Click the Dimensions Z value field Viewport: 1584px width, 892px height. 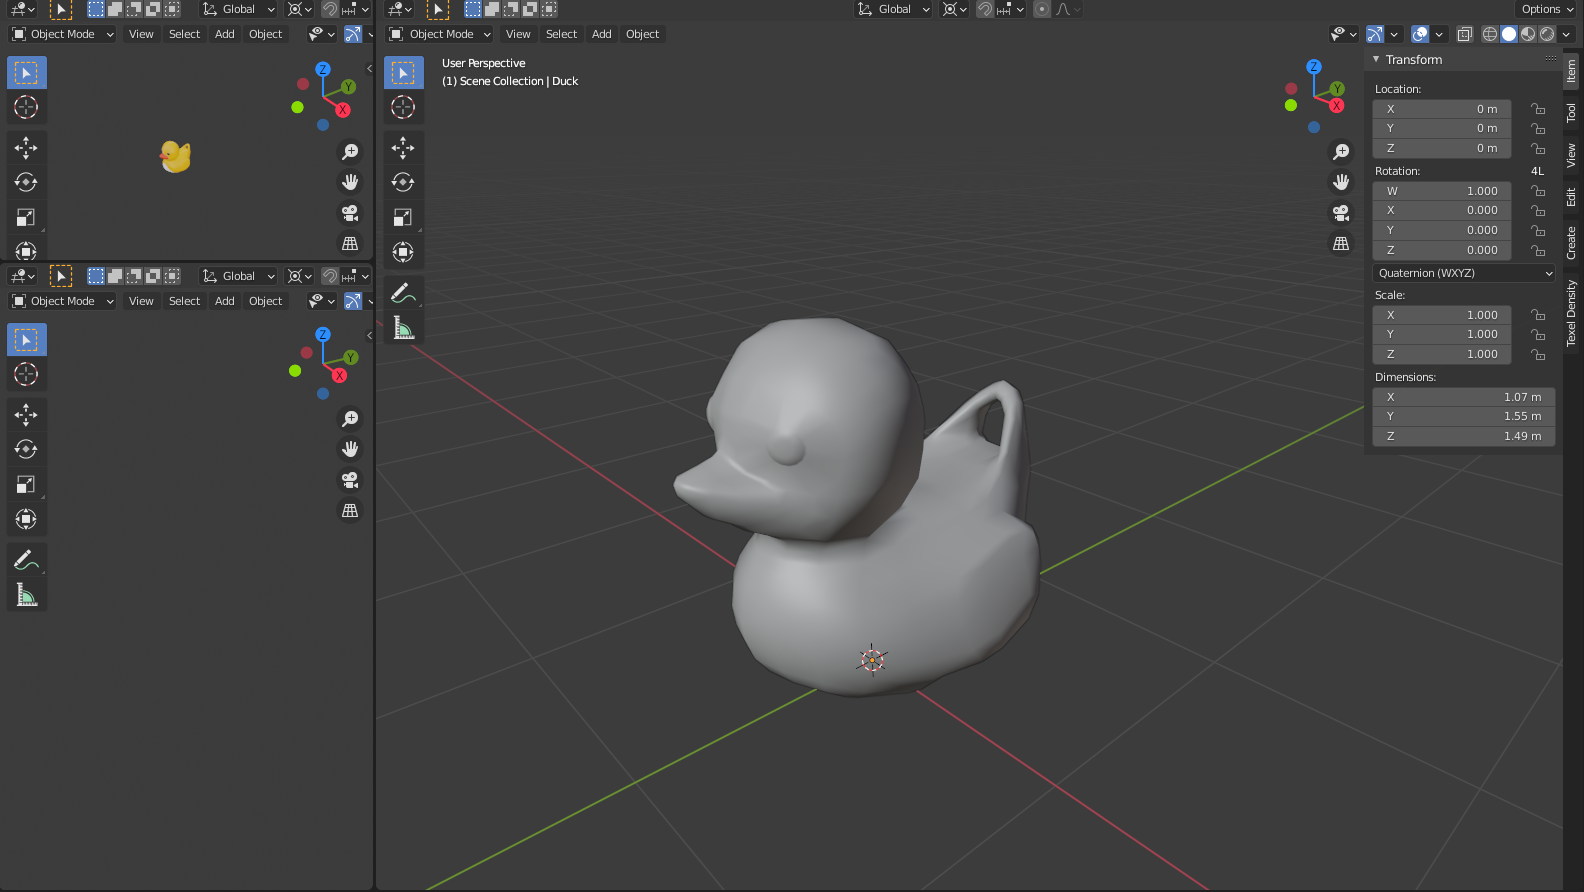pyautogui.click(x=1464, y=436)
